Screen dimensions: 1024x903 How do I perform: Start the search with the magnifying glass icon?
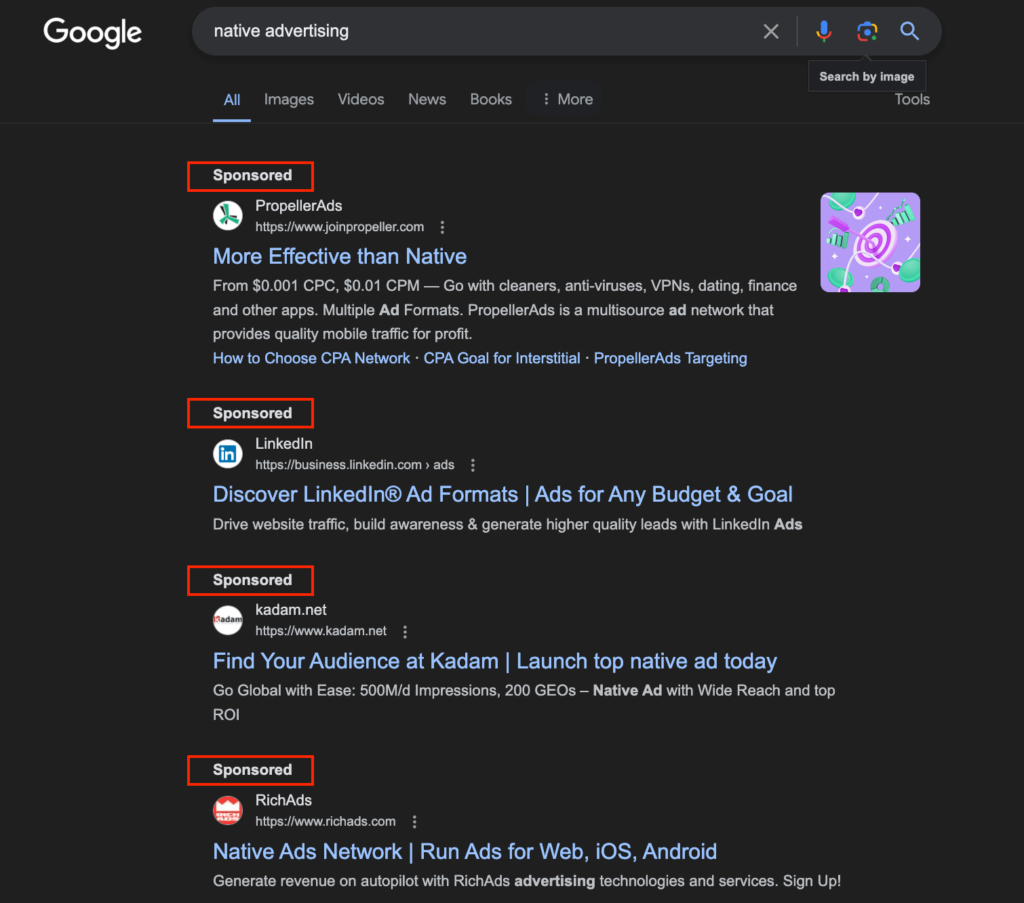pos(908,31)
